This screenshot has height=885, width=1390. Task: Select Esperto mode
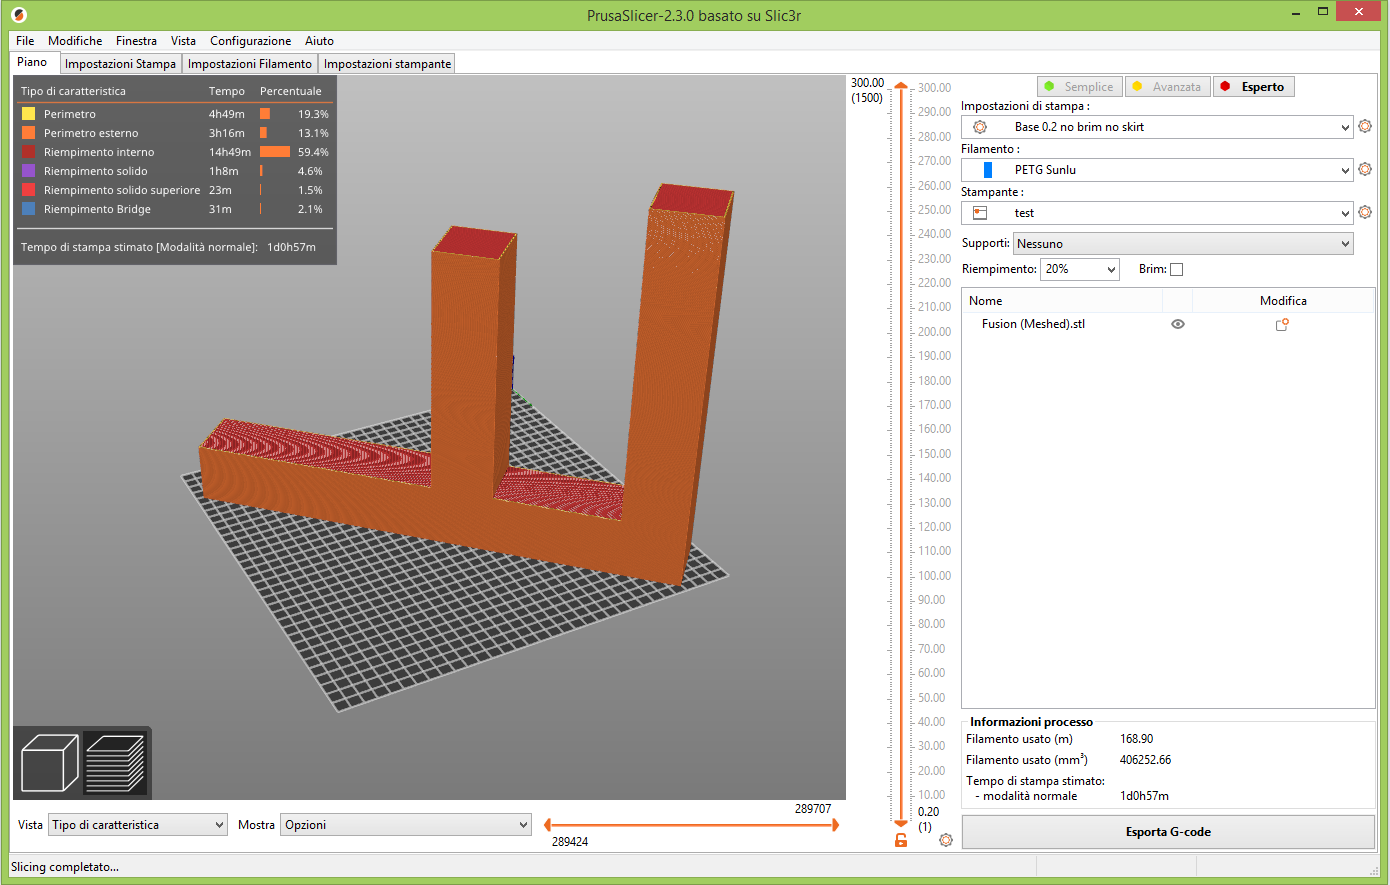pos(1254,87)
